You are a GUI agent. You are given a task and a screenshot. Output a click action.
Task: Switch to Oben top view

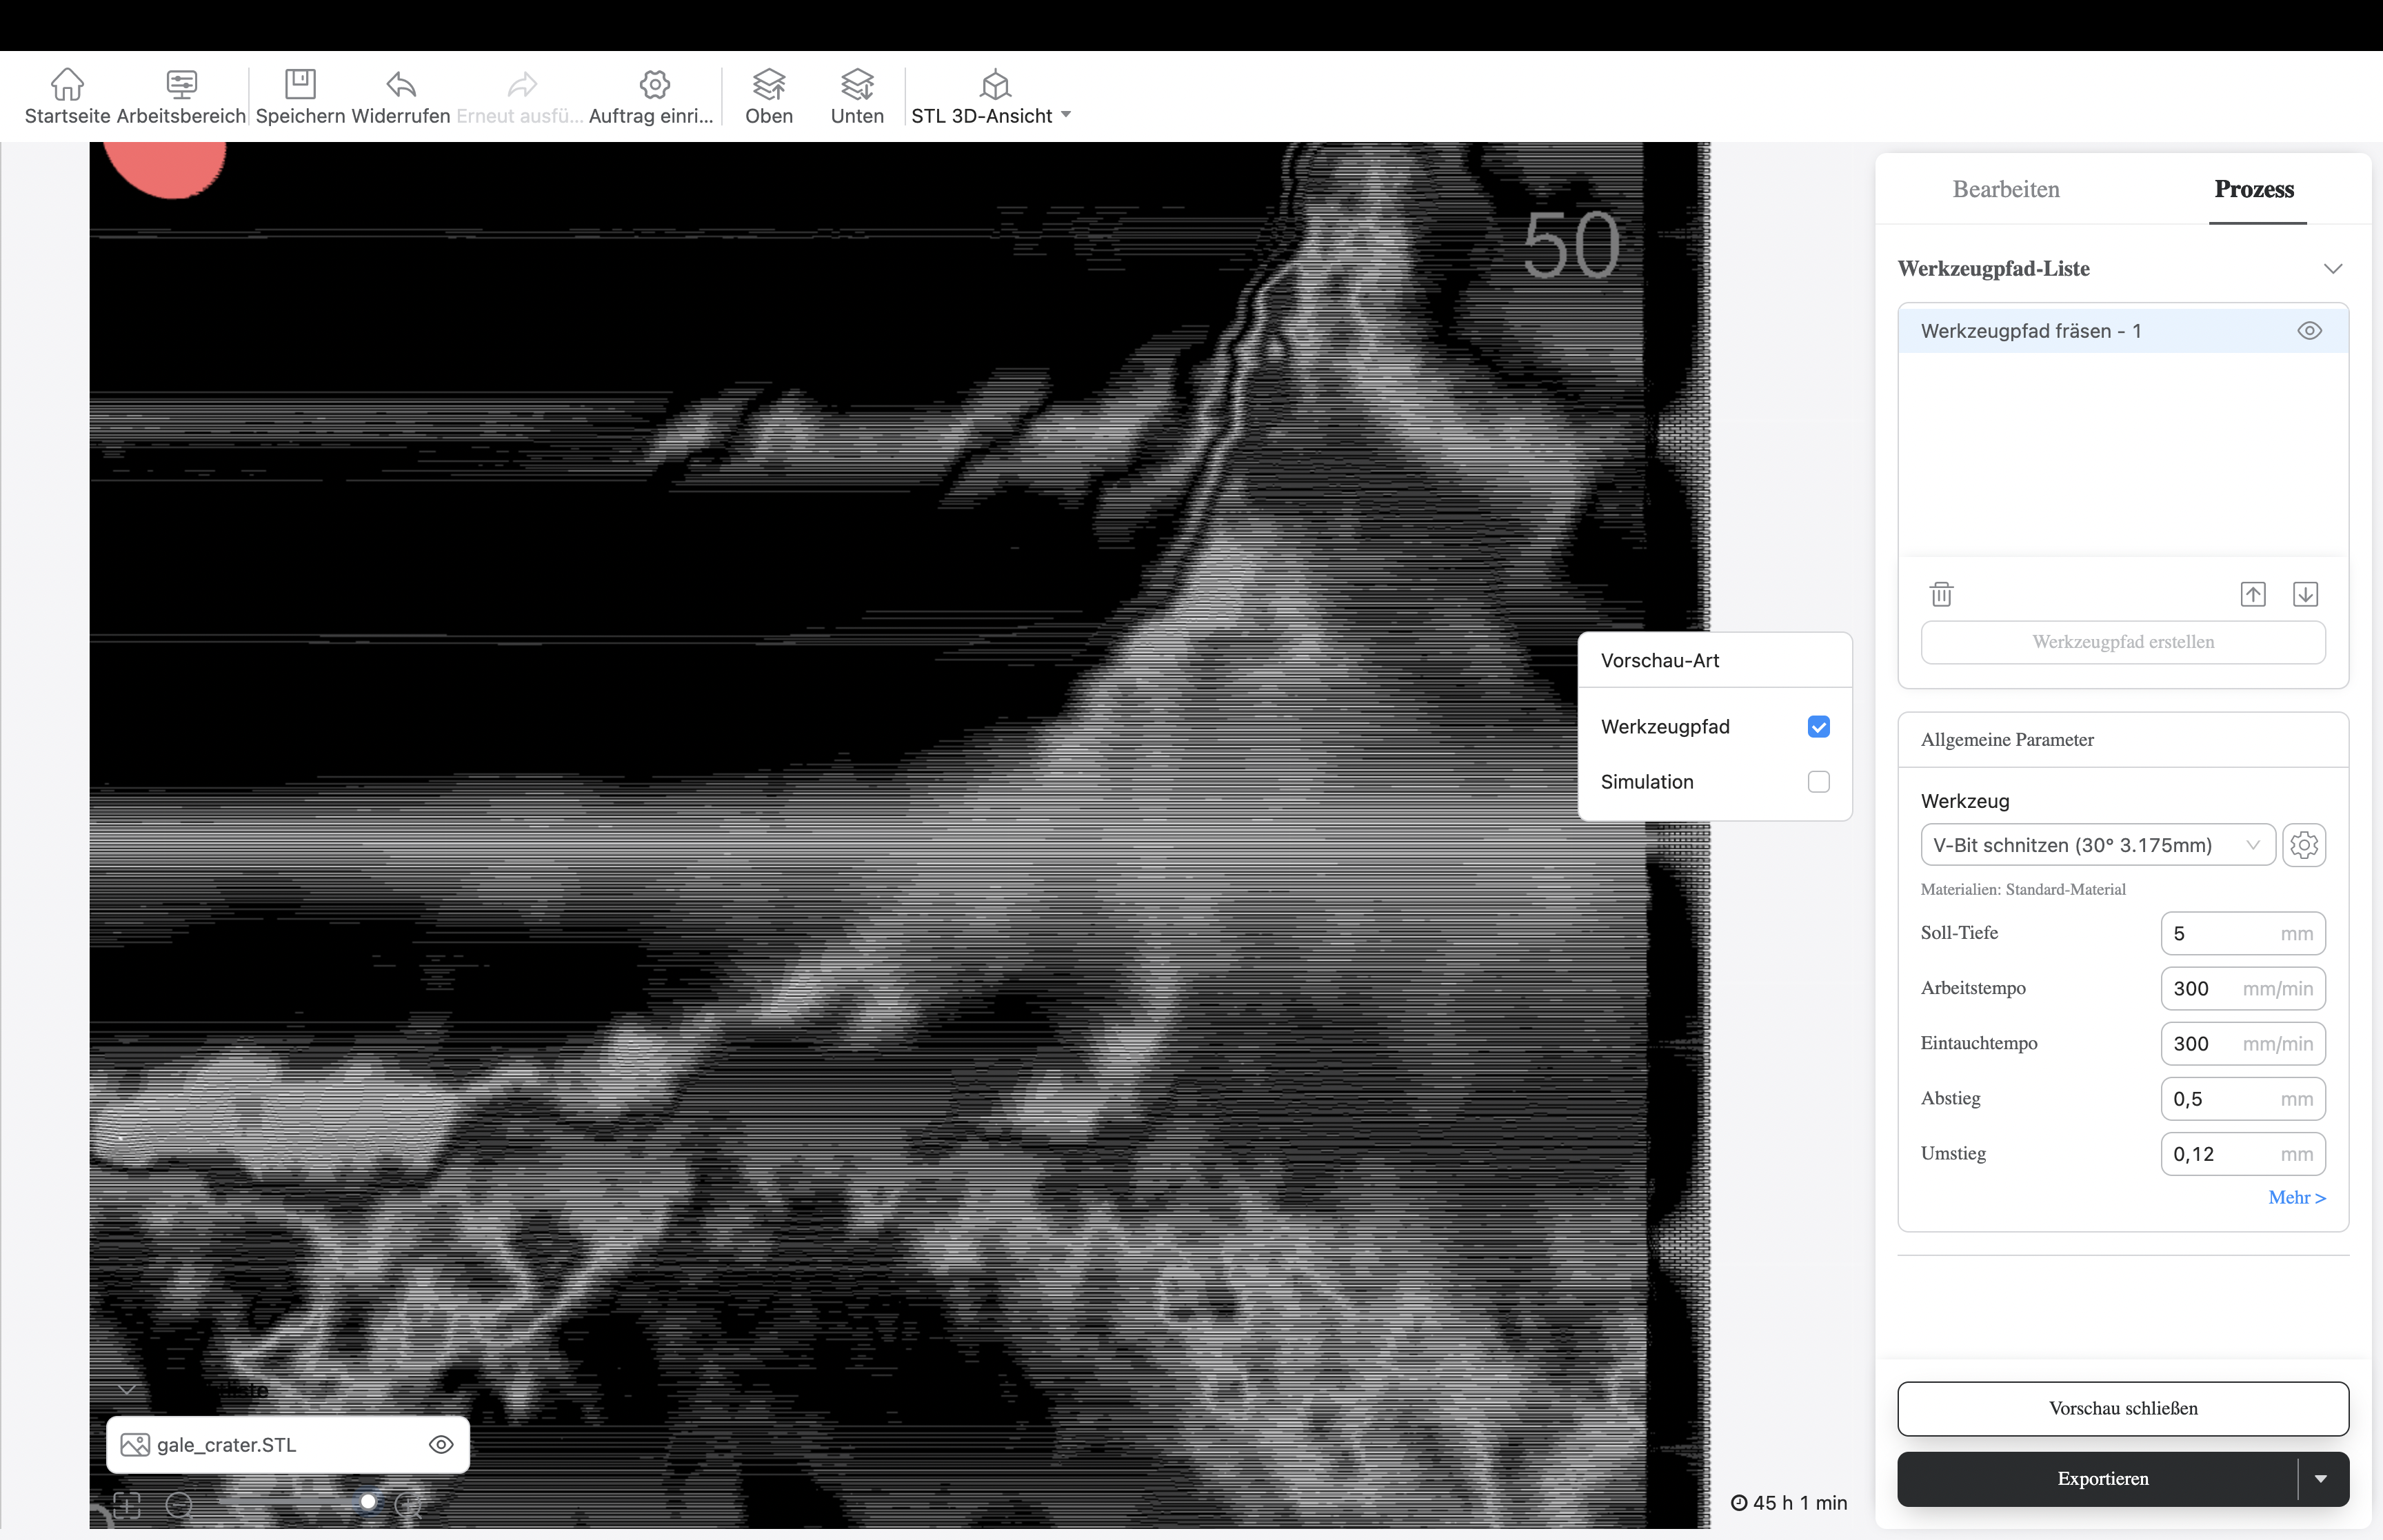coord(768,85)
